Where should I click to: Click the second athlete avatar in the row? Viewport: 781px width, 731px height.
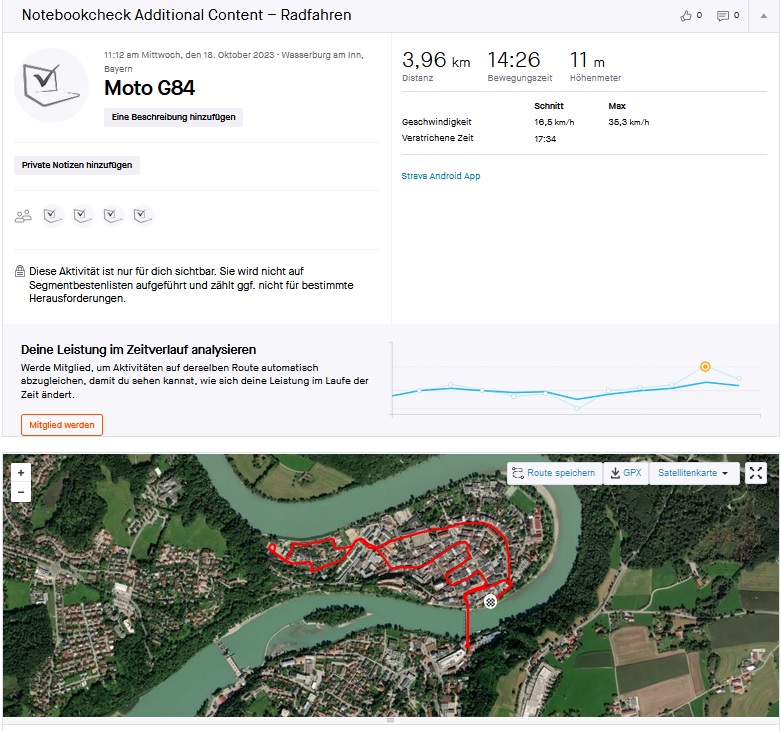[83, 216]
